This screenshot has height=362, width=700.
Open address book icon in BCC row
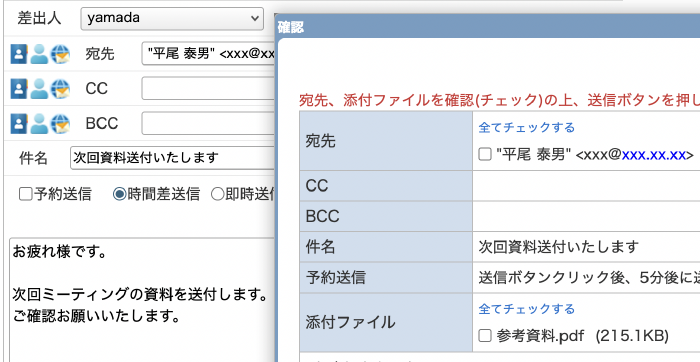coord(19,124)
